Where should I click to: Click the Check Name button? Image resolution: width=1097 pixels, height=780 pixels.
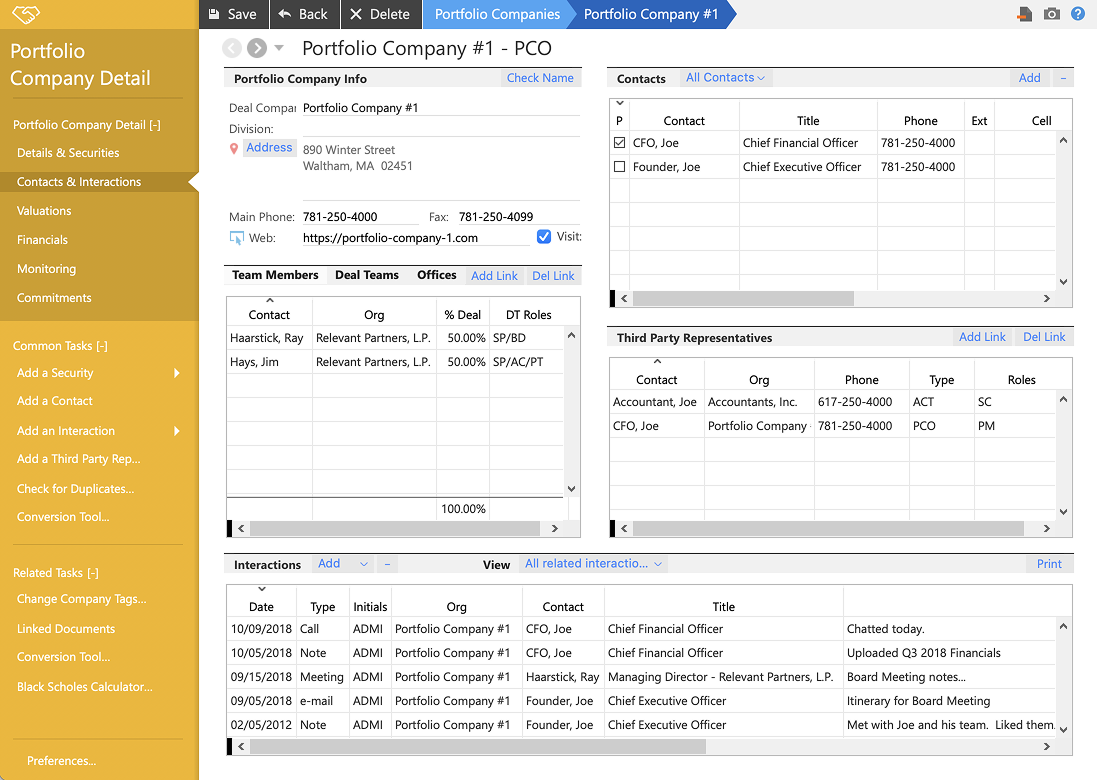[540, 78]
